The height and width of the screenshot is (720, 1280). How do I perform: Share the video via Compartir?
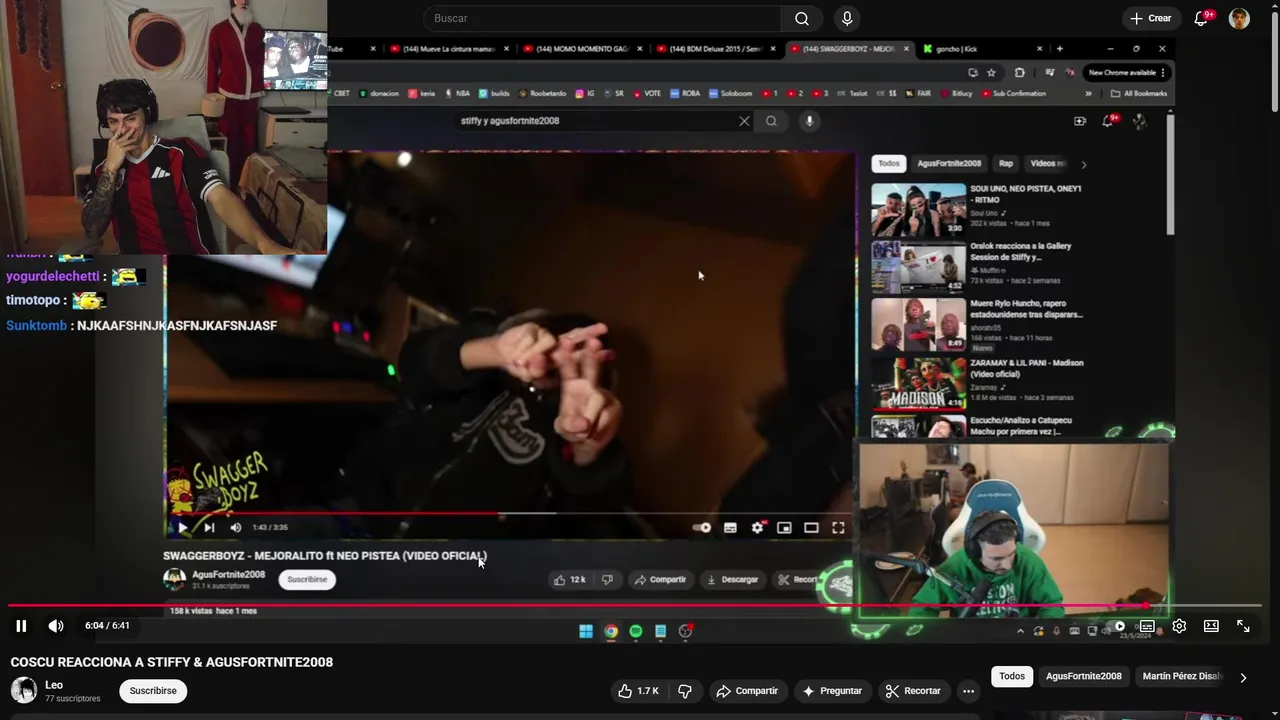click(747, 691)
